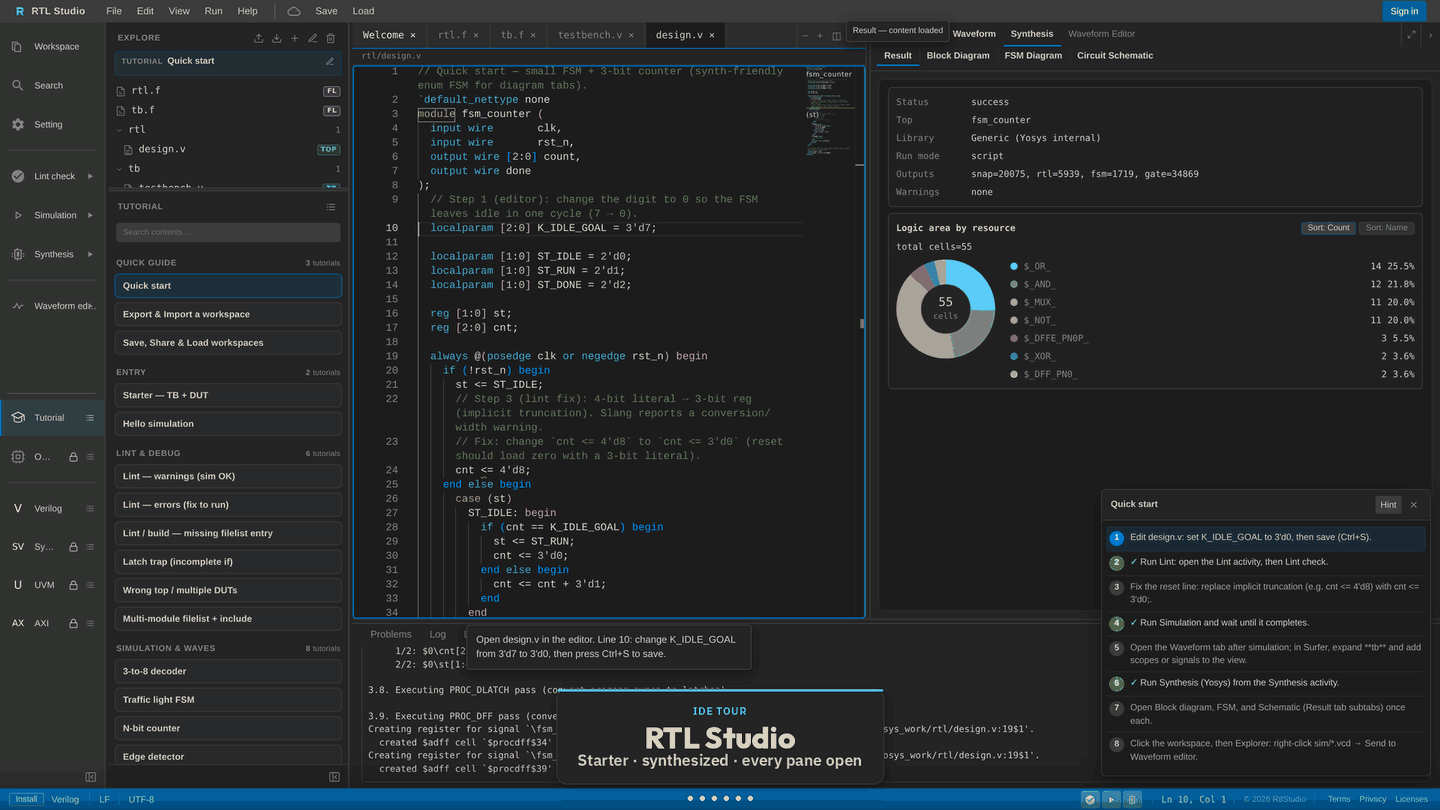
Task: Click the plus icon in the Explore header
Action: click(294, 38)
